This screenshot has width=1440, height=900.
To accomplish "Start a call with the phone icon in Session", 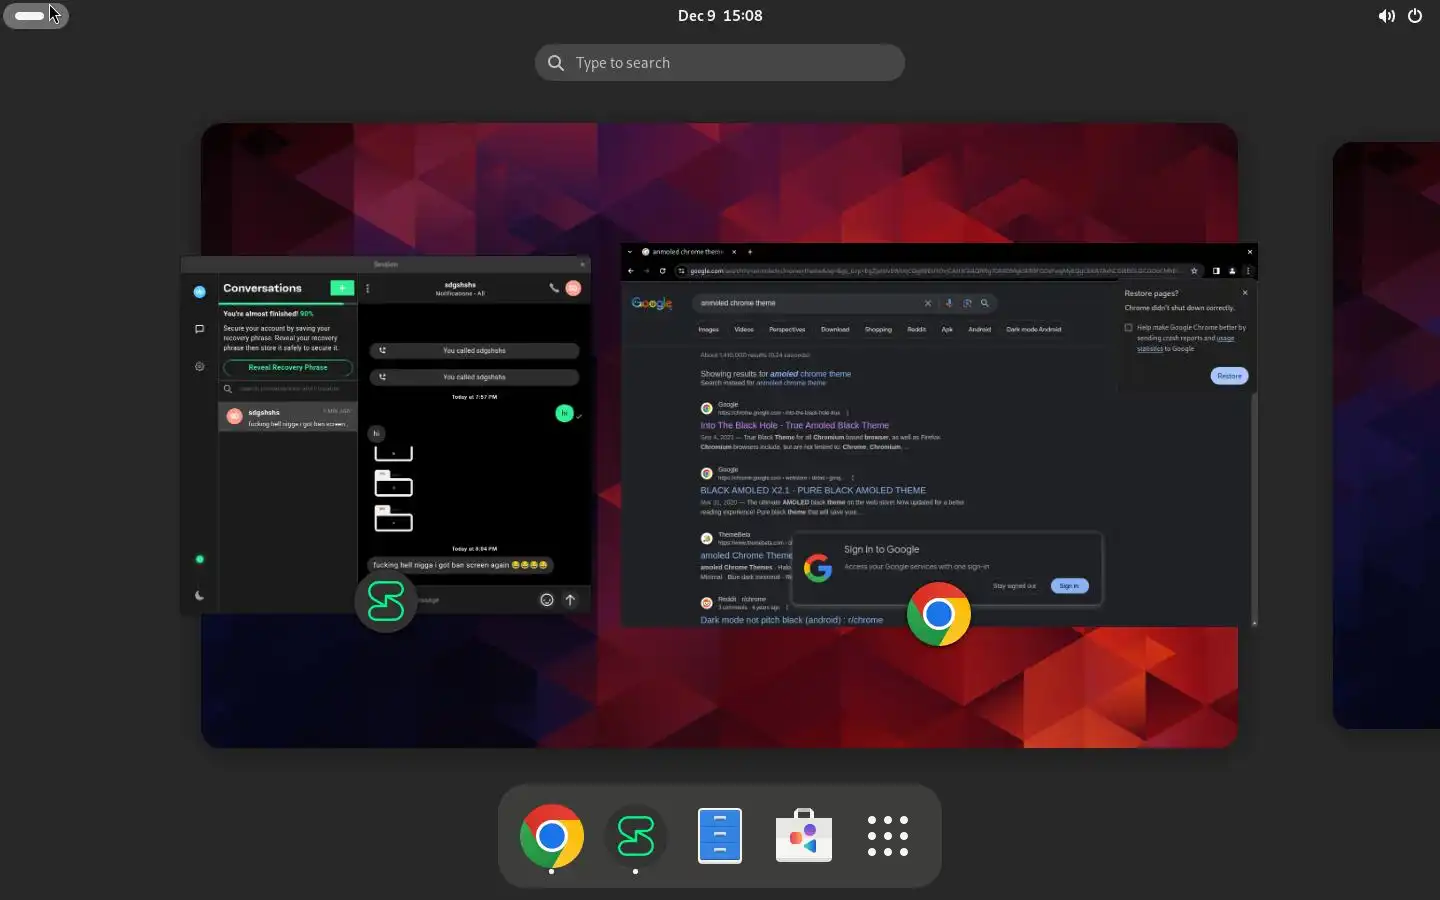I will (x=553, y=288).
